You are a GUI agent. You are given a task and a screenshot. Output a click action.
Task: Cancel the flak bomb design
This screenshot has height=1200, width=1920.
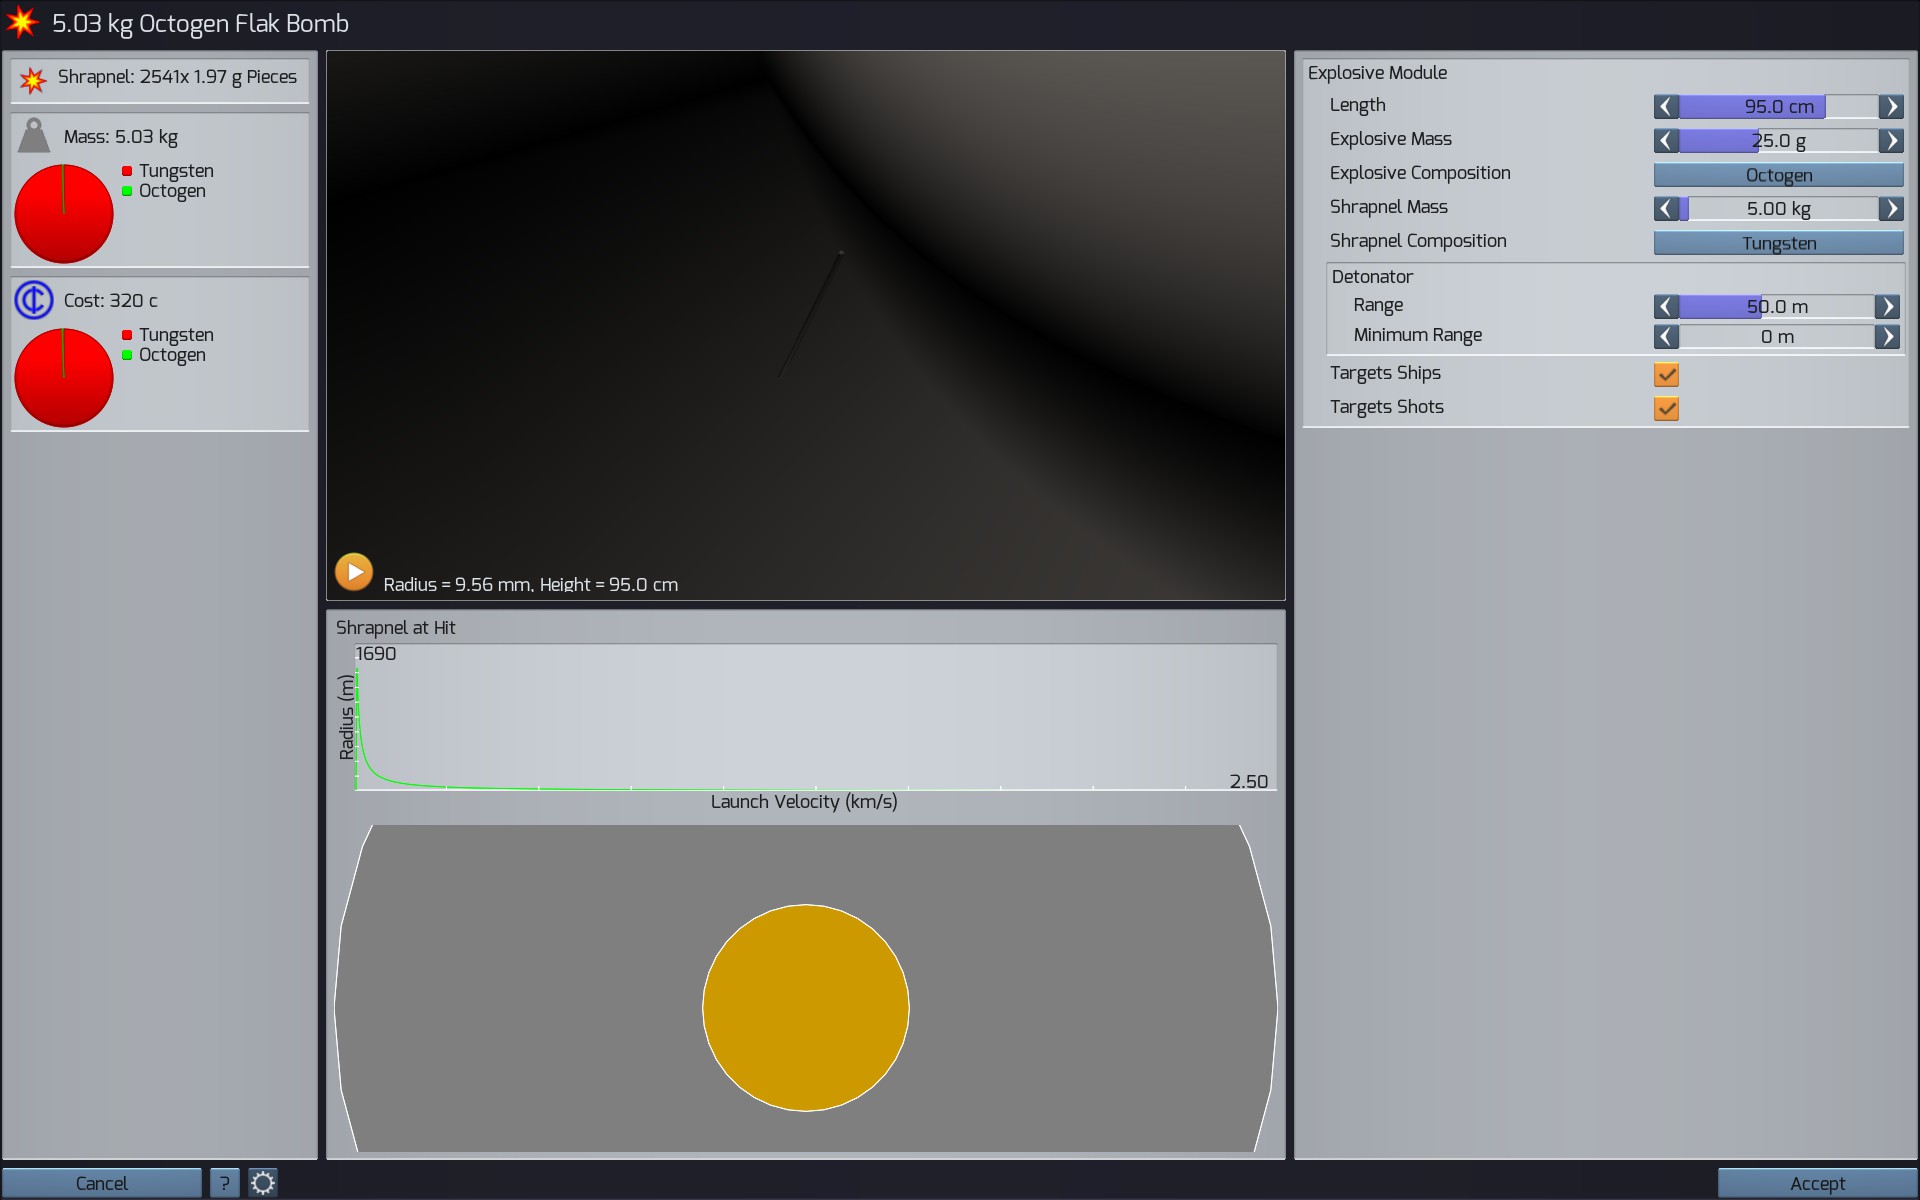tap(102, 1183)
